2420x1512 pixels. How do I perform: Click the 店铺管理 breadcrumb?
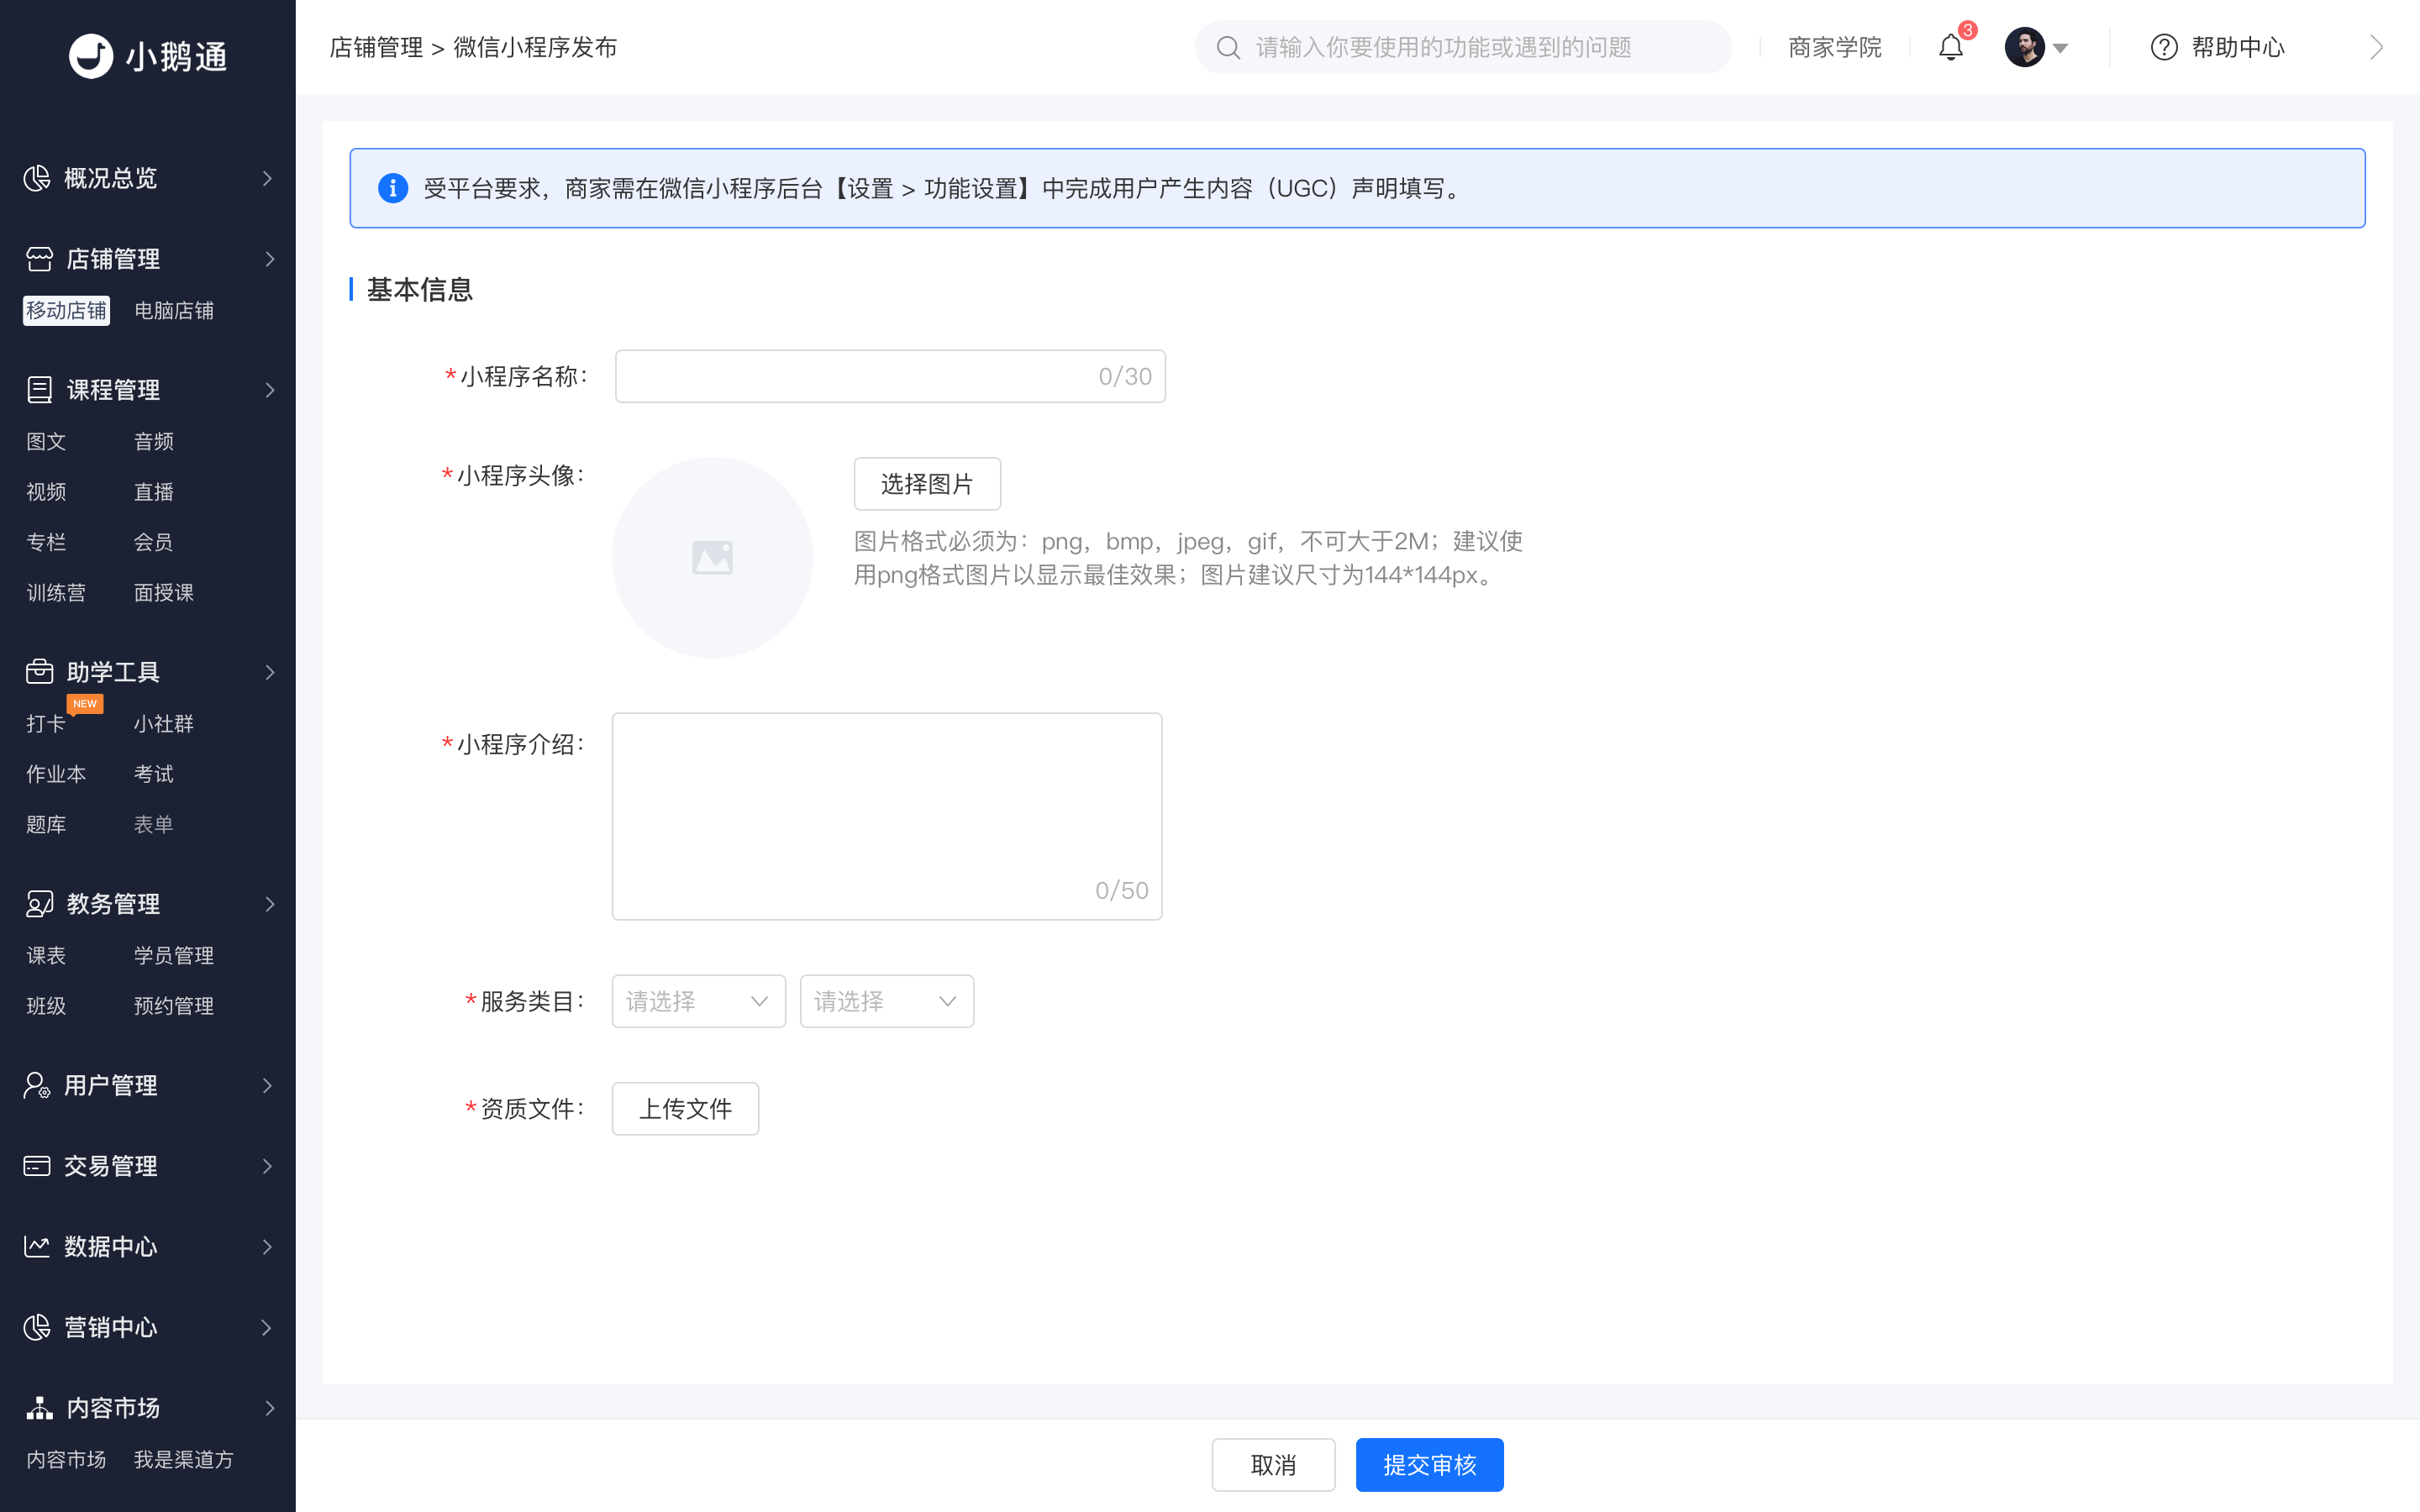376,47
